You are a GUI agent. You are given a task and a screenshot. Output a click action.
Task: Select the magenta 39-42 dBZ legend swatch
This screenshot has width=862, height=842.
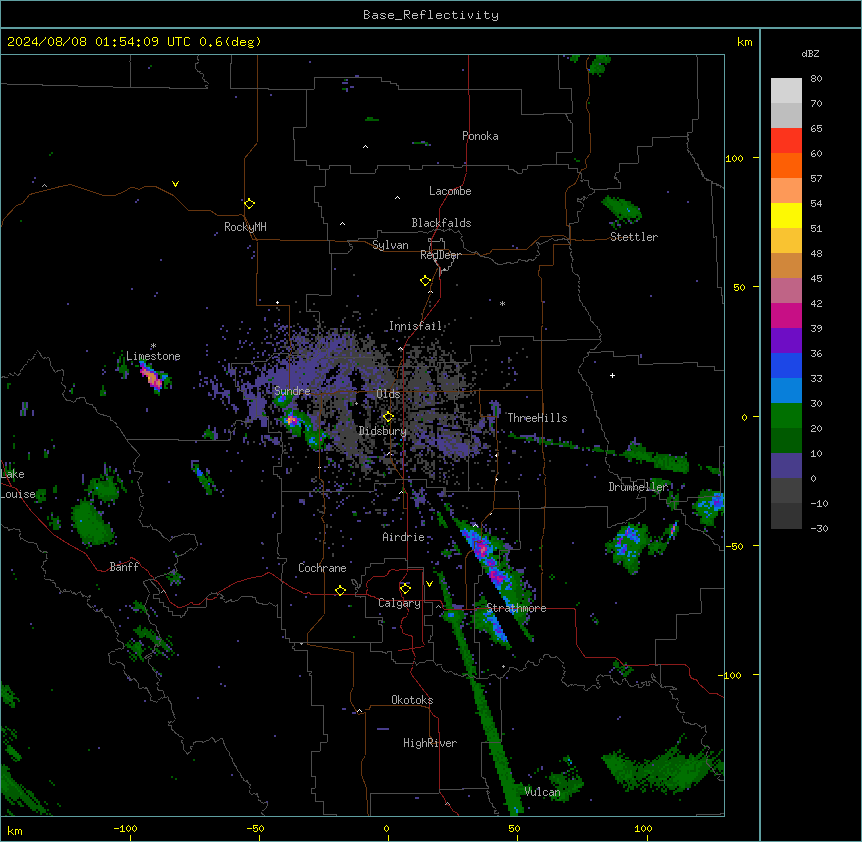point(786,315)
